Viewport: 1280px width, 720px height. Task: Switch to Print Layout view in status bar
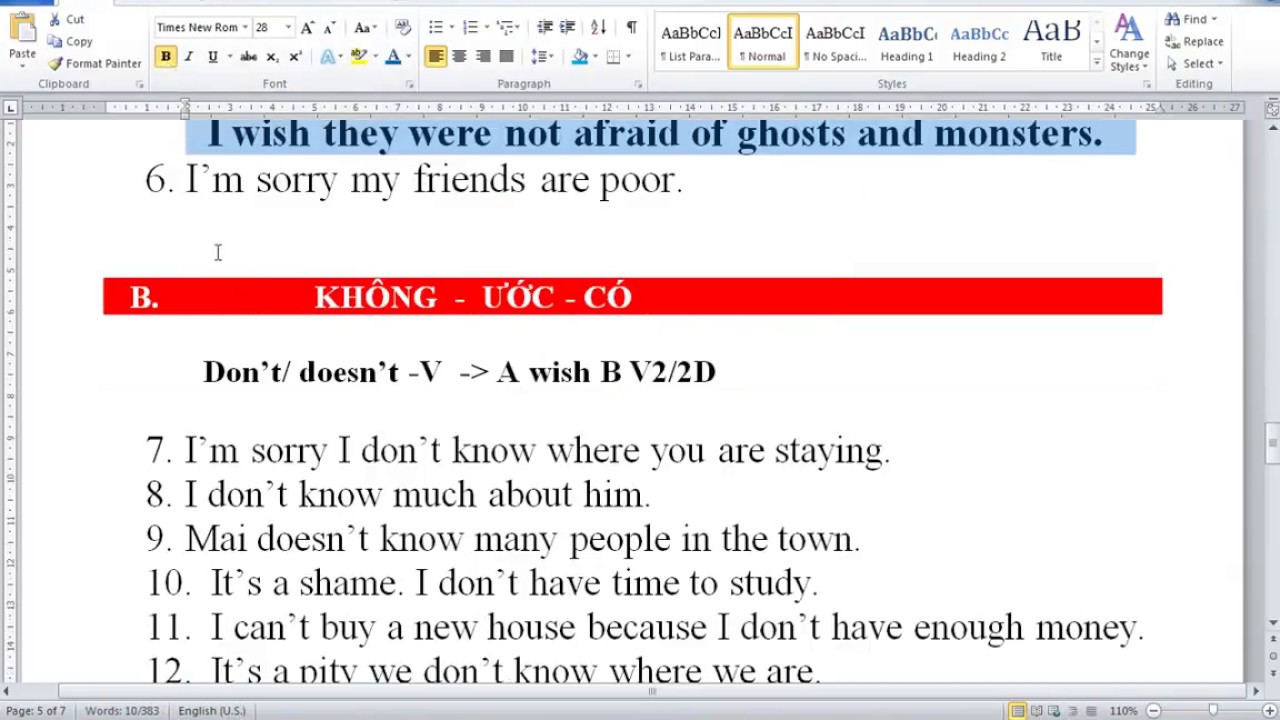point(1017,711)
